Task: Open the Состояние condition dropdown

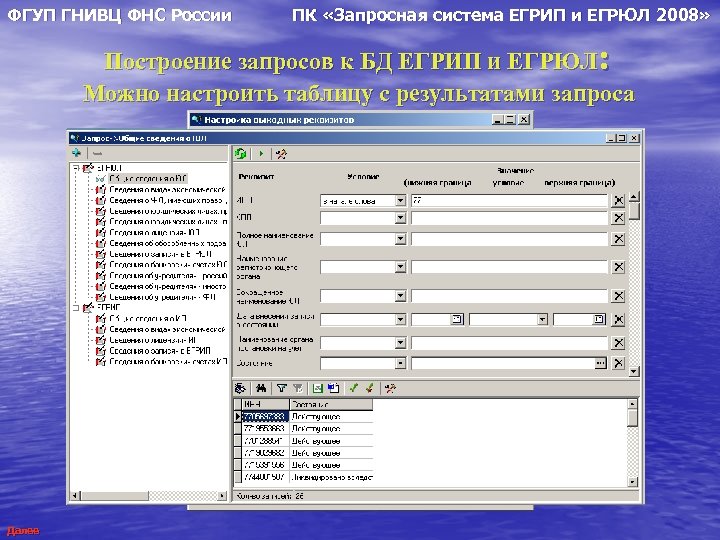Action: pos(400,363)
